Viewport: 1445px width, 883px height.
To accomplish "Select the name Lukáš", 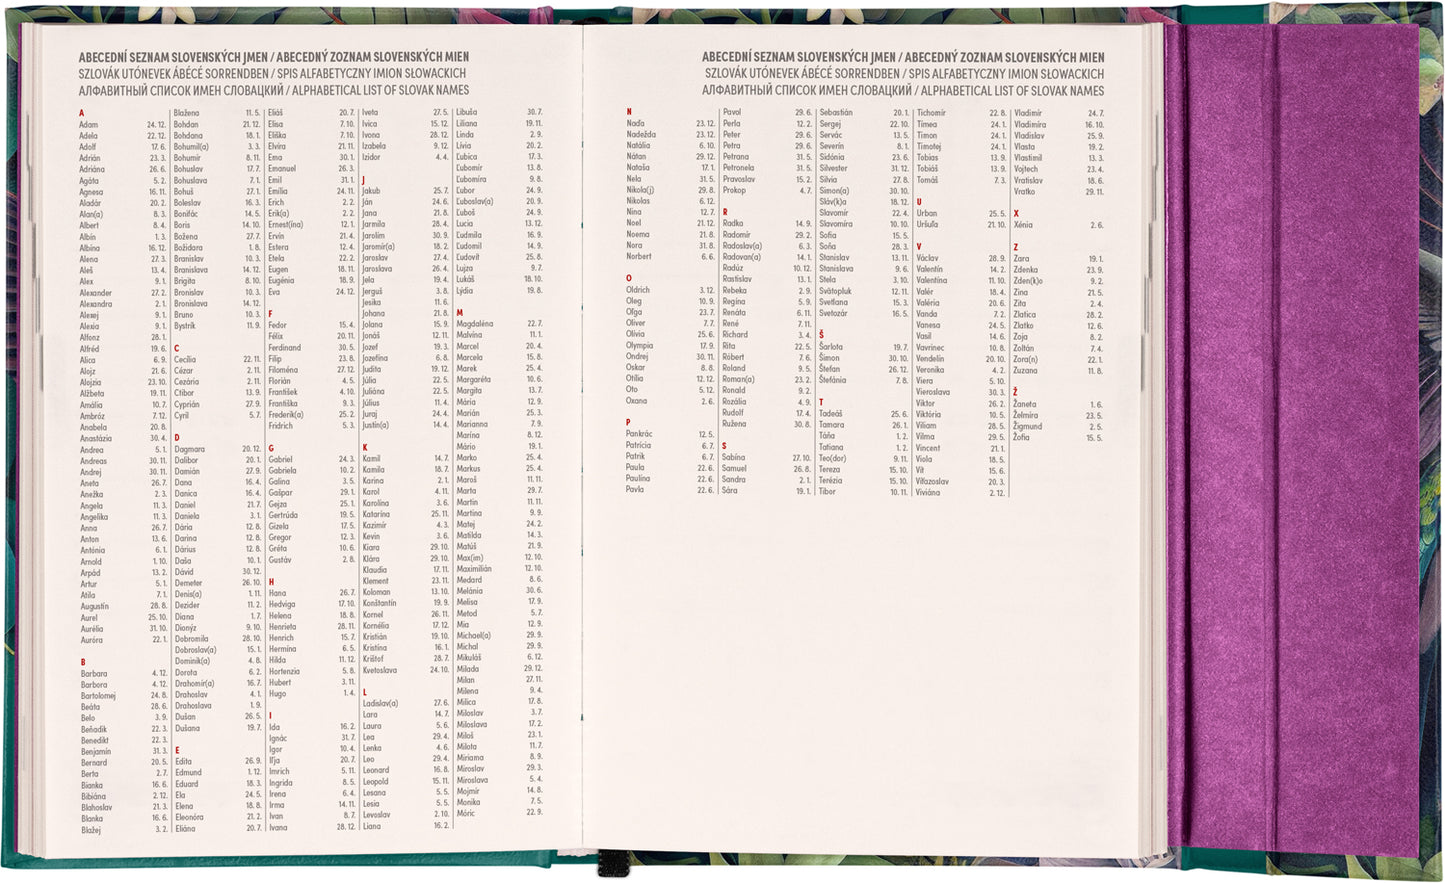I will coord(466,279).
